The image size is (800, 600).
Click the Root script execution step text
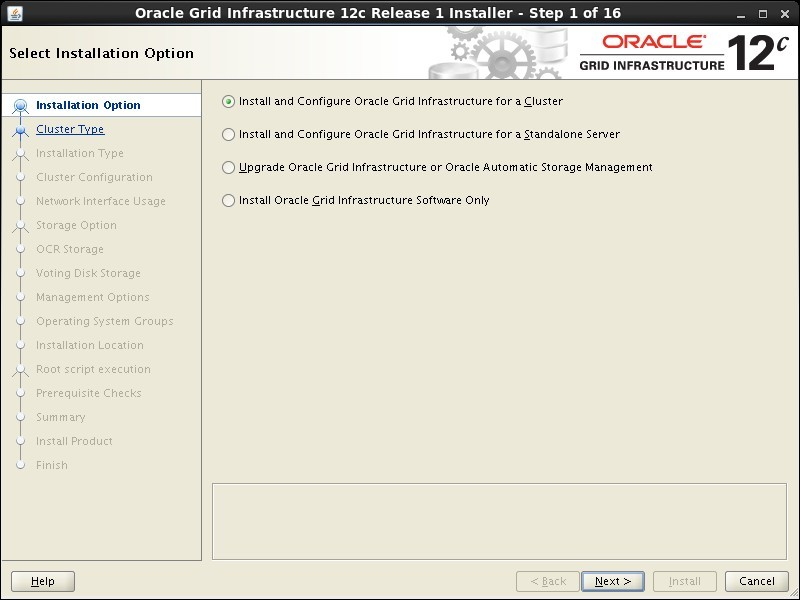pos(93,369)
